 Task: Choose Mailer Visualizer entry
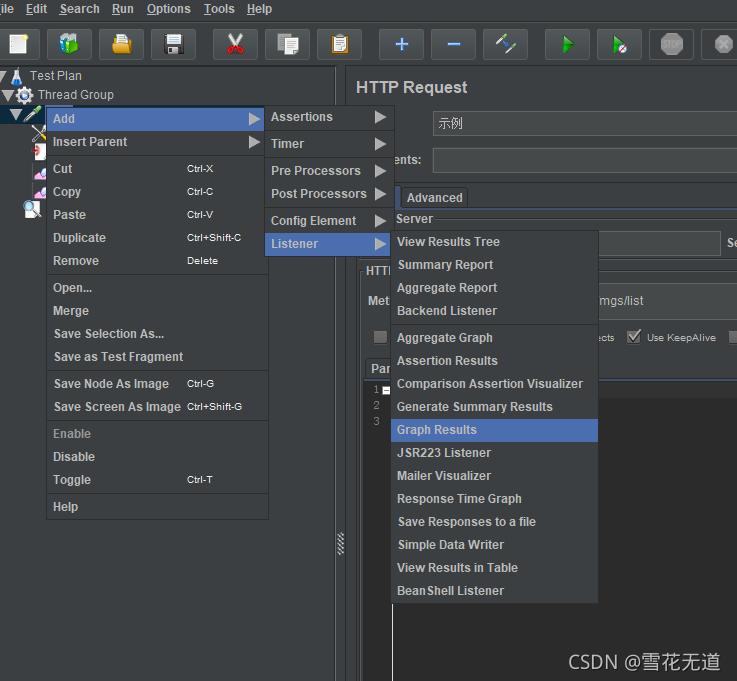pos(494,476)
